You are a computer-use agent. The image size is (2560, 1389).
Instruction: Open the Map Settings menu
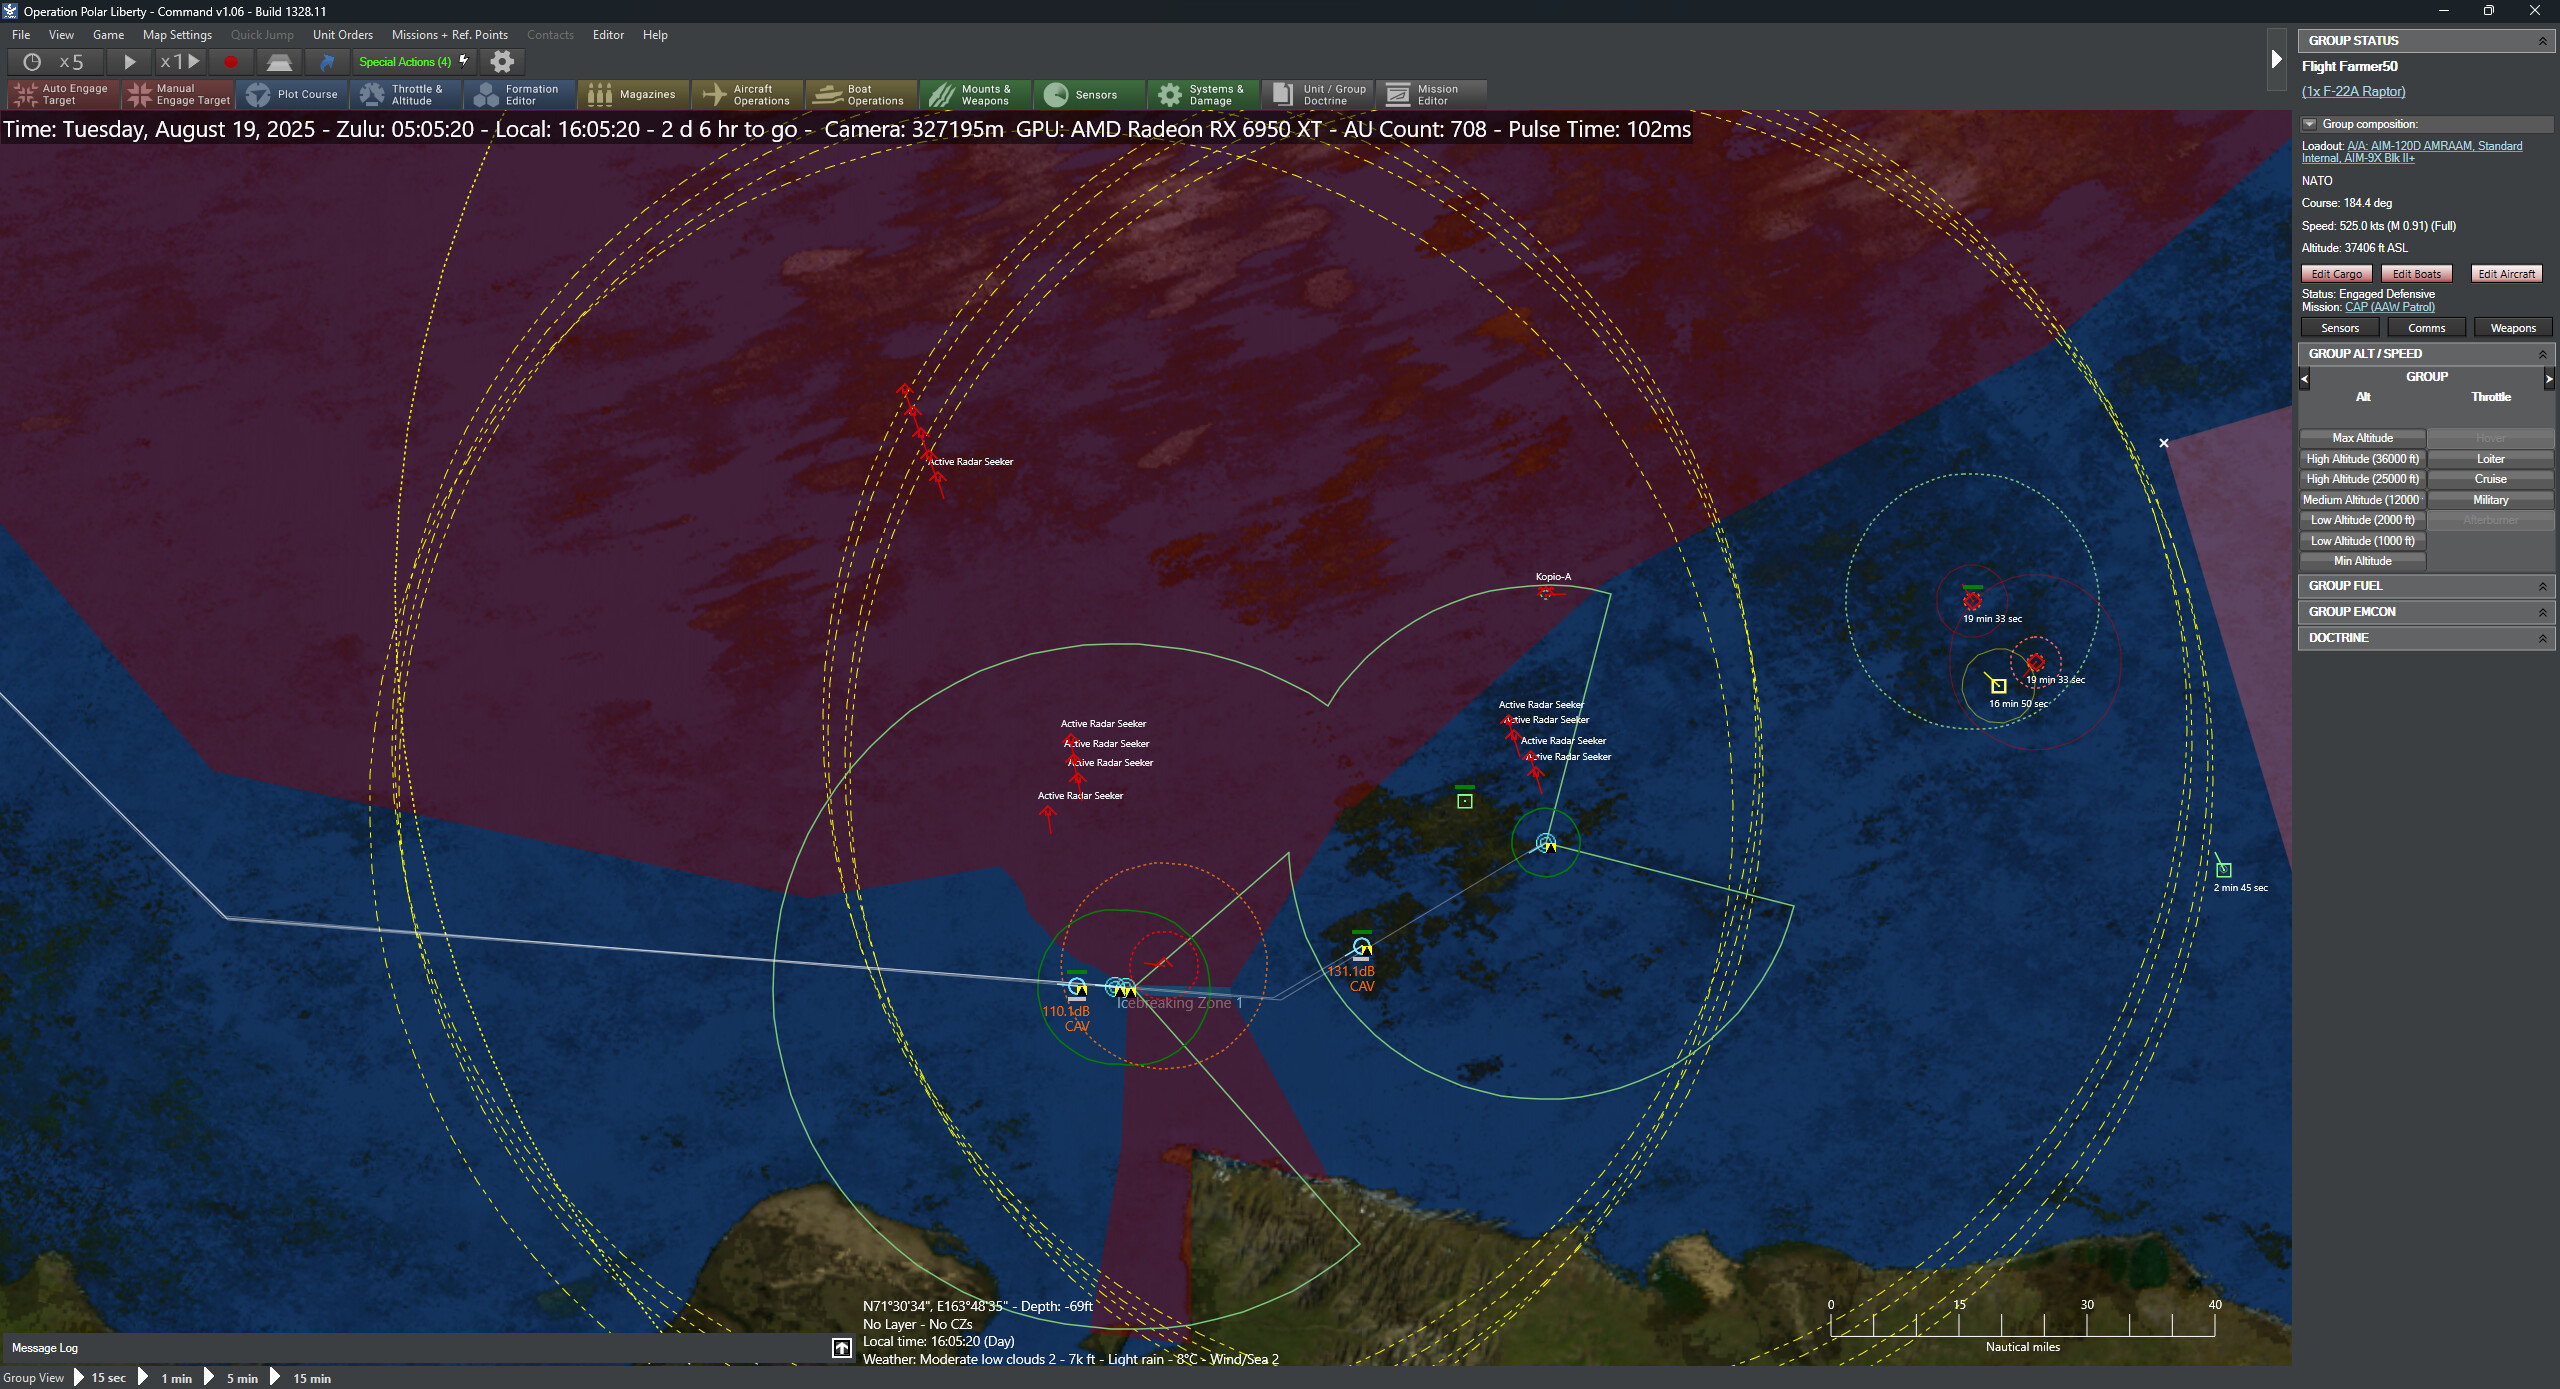pos(177,34)
